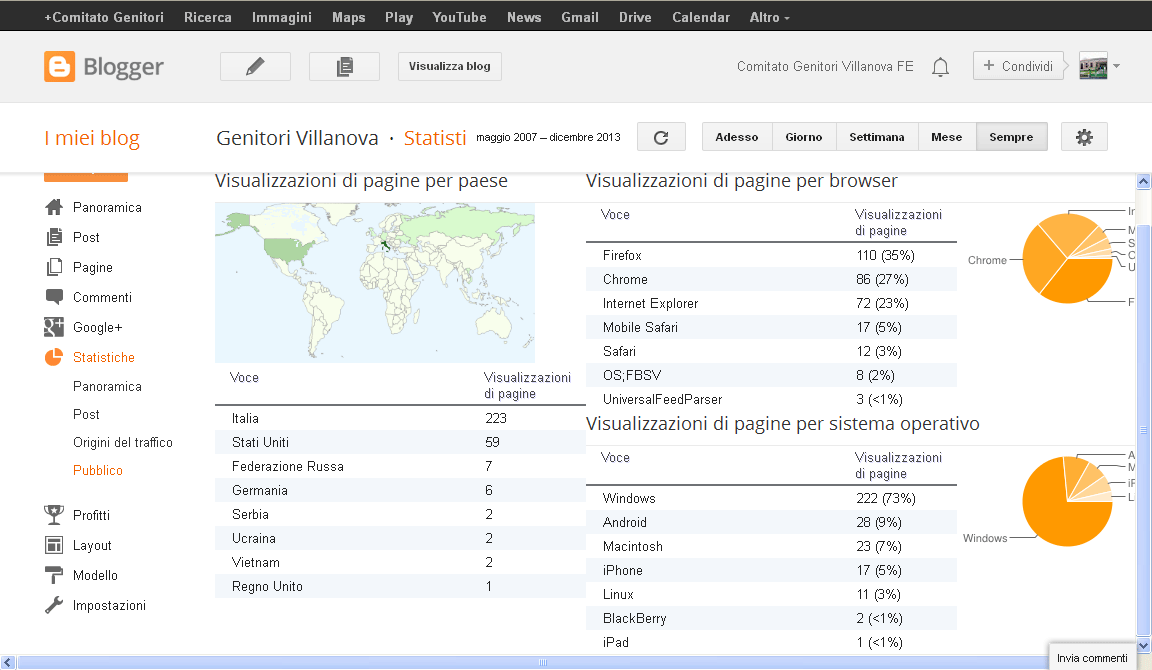1152x670 pixels.
Task: Click Invia commenti feedback button
Action: tap(1092, 658)
